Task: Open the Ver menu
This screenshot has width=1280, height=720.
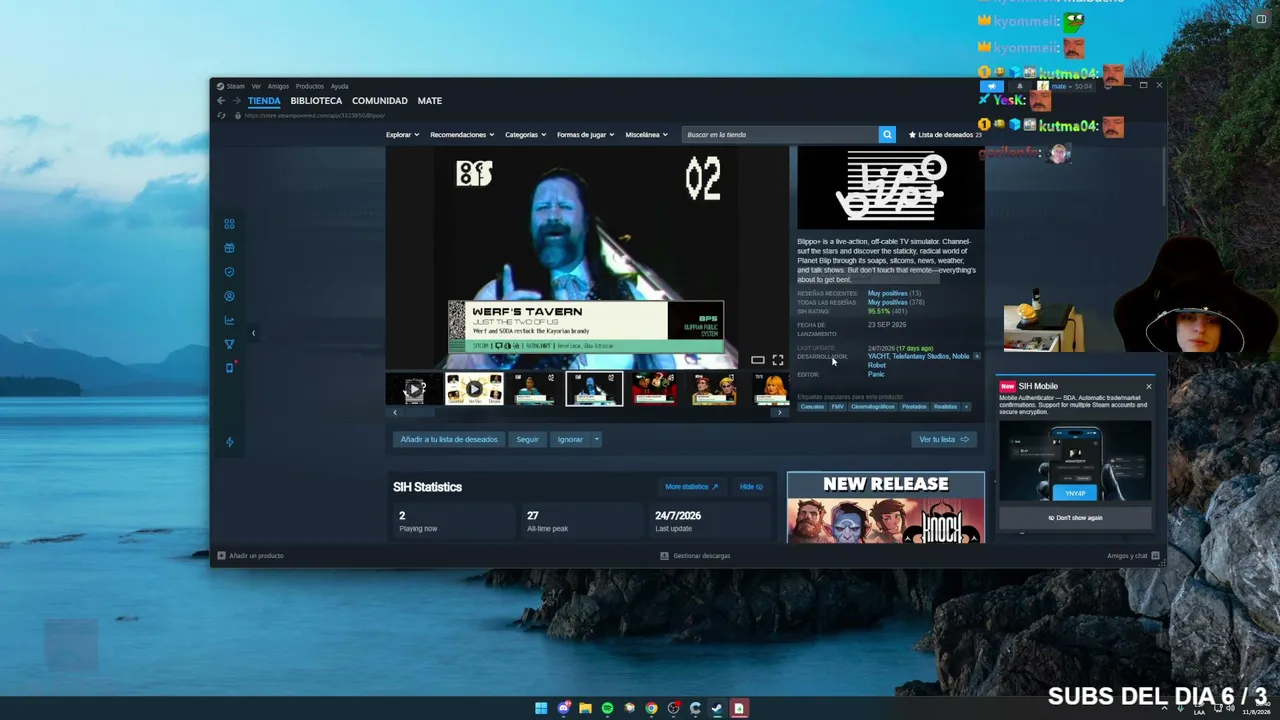Action: 256,86
